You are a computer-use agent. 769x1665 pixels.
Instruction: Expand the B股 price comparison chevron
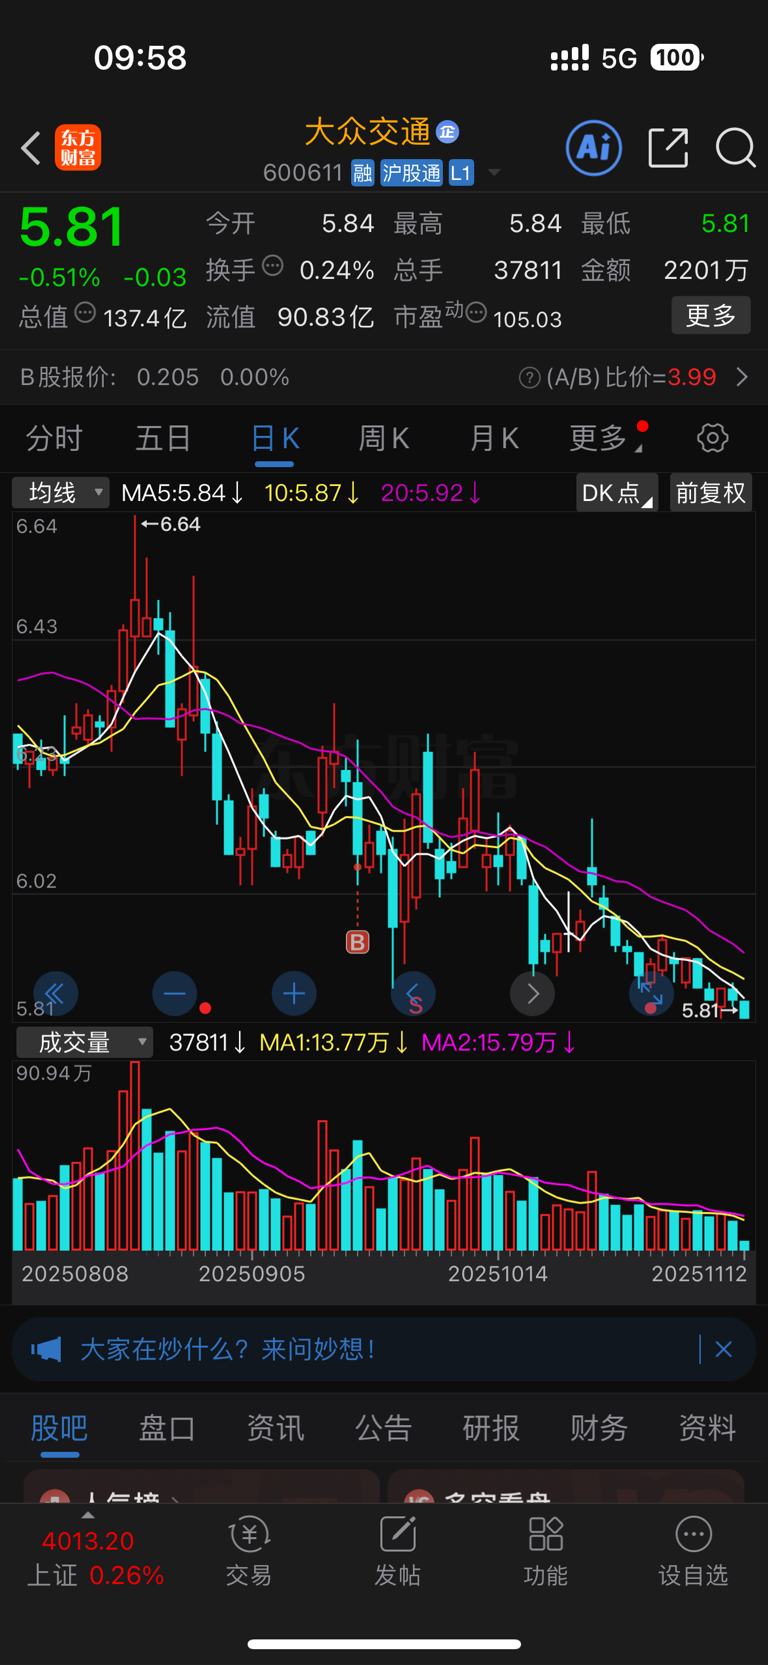tap(742, 377)
